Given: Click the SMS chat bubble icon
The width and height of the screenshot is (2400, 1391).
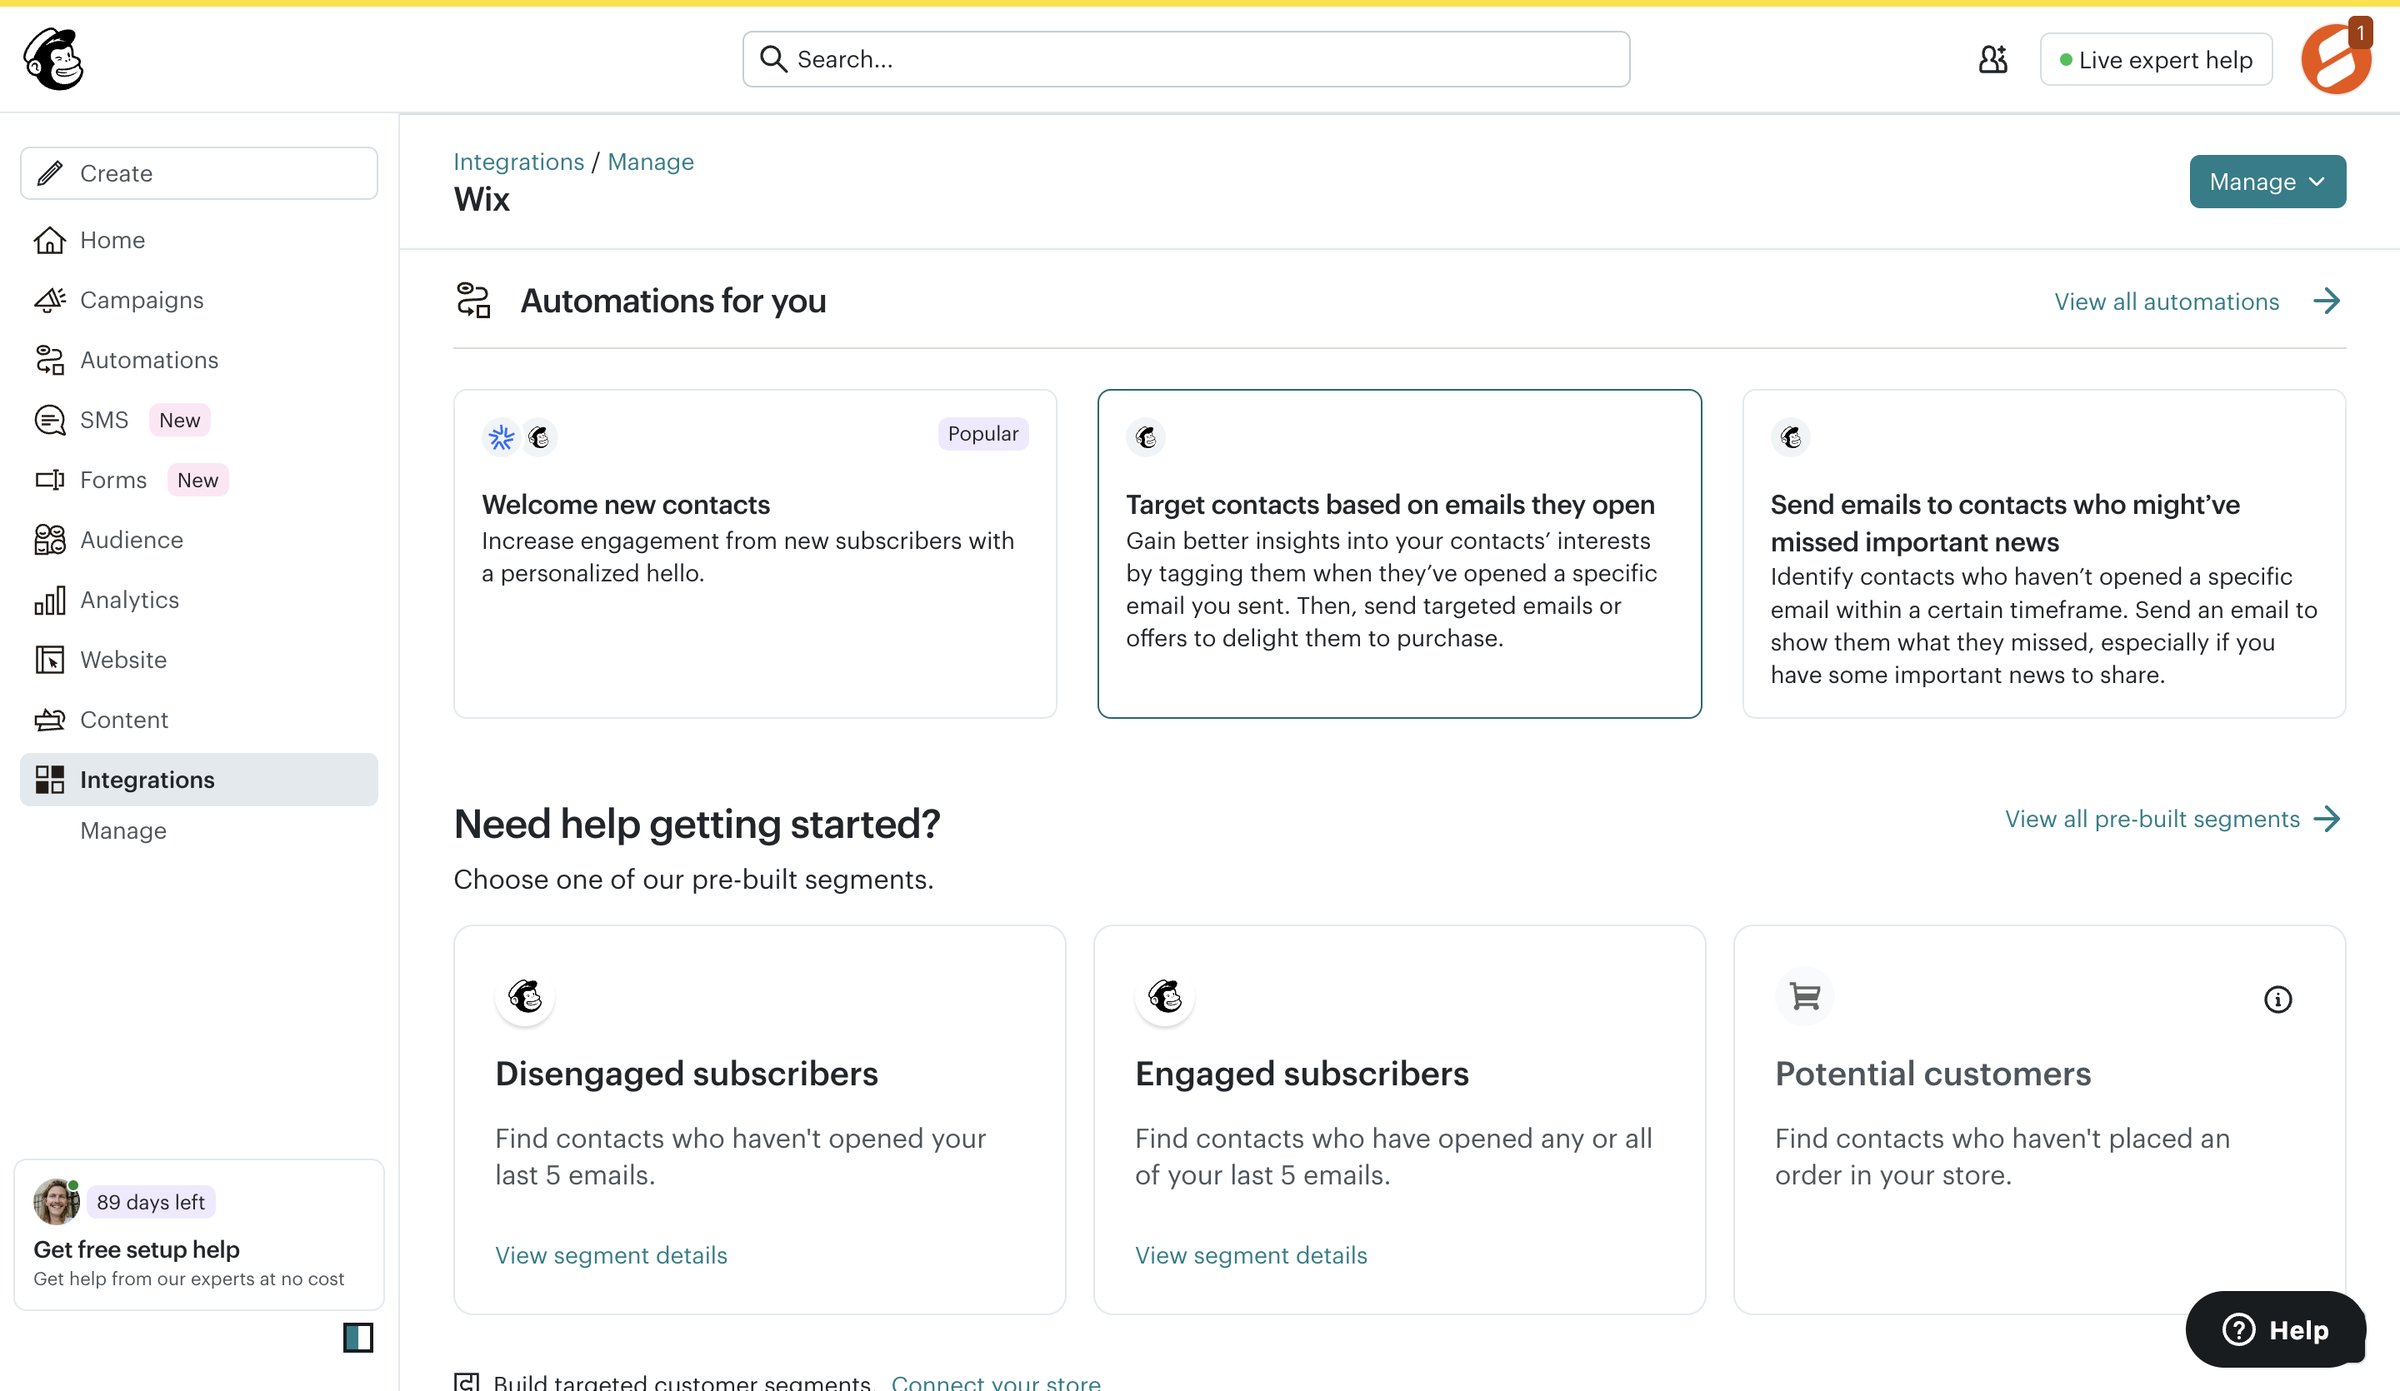Looking at the screenshot, I should pos(49,420).
